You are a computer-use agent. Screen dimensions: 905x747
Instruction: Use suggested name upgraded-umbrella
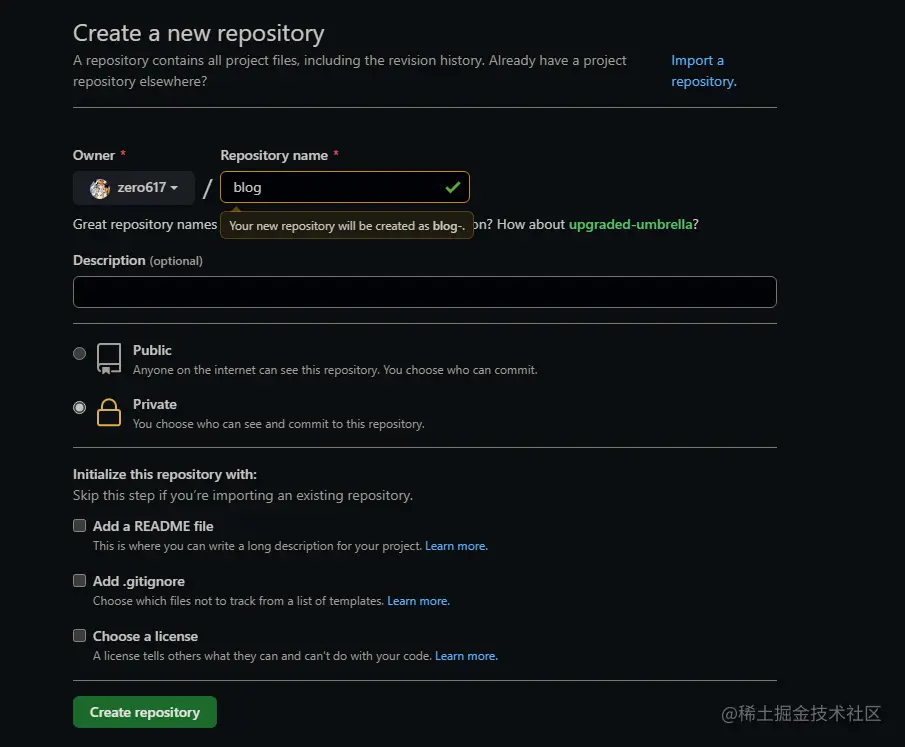pyautogui.click(x=630, y=224)
